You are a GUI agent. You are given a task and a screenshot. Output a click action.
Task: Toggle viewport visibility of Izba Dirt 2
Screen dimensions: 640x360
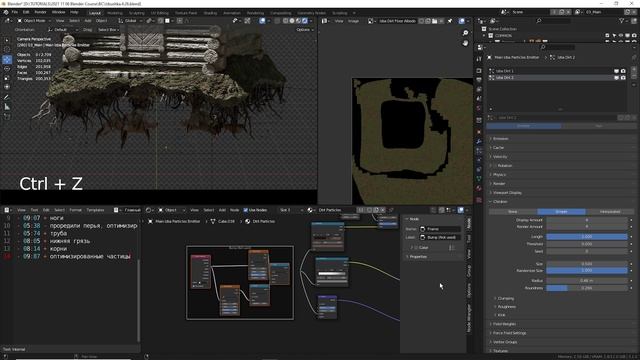pyautogui.click(x=616, y=78)
